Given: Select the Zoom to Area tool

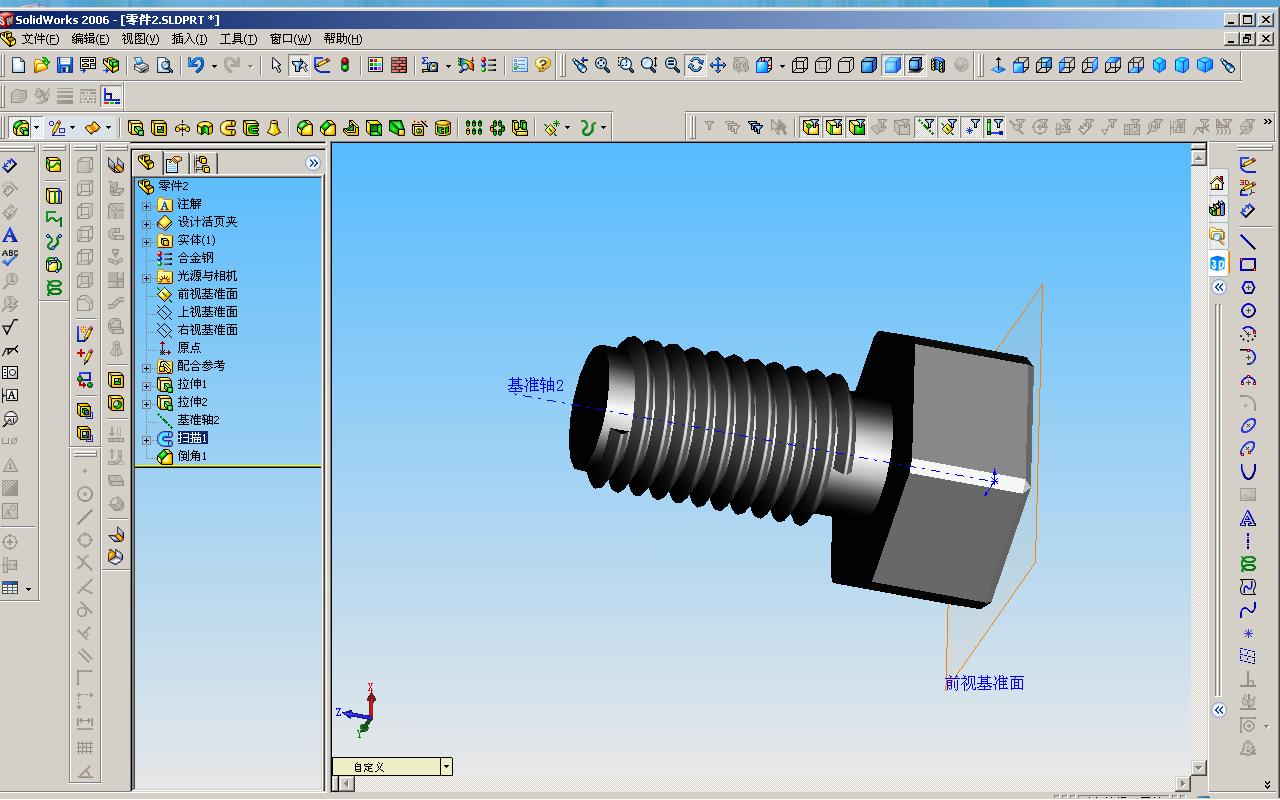Looking at the screenshot, I should click(x=625, y=65).
